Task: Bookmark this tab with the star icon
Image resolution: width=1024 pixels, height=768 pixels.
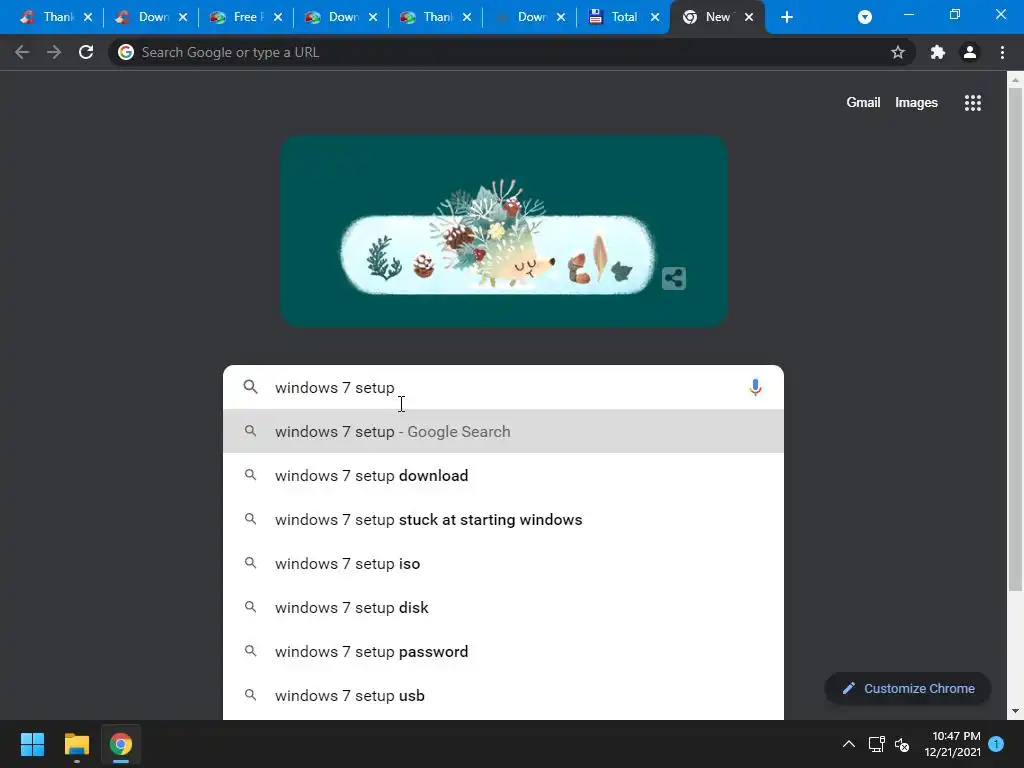Action: [x=898, y=52]
